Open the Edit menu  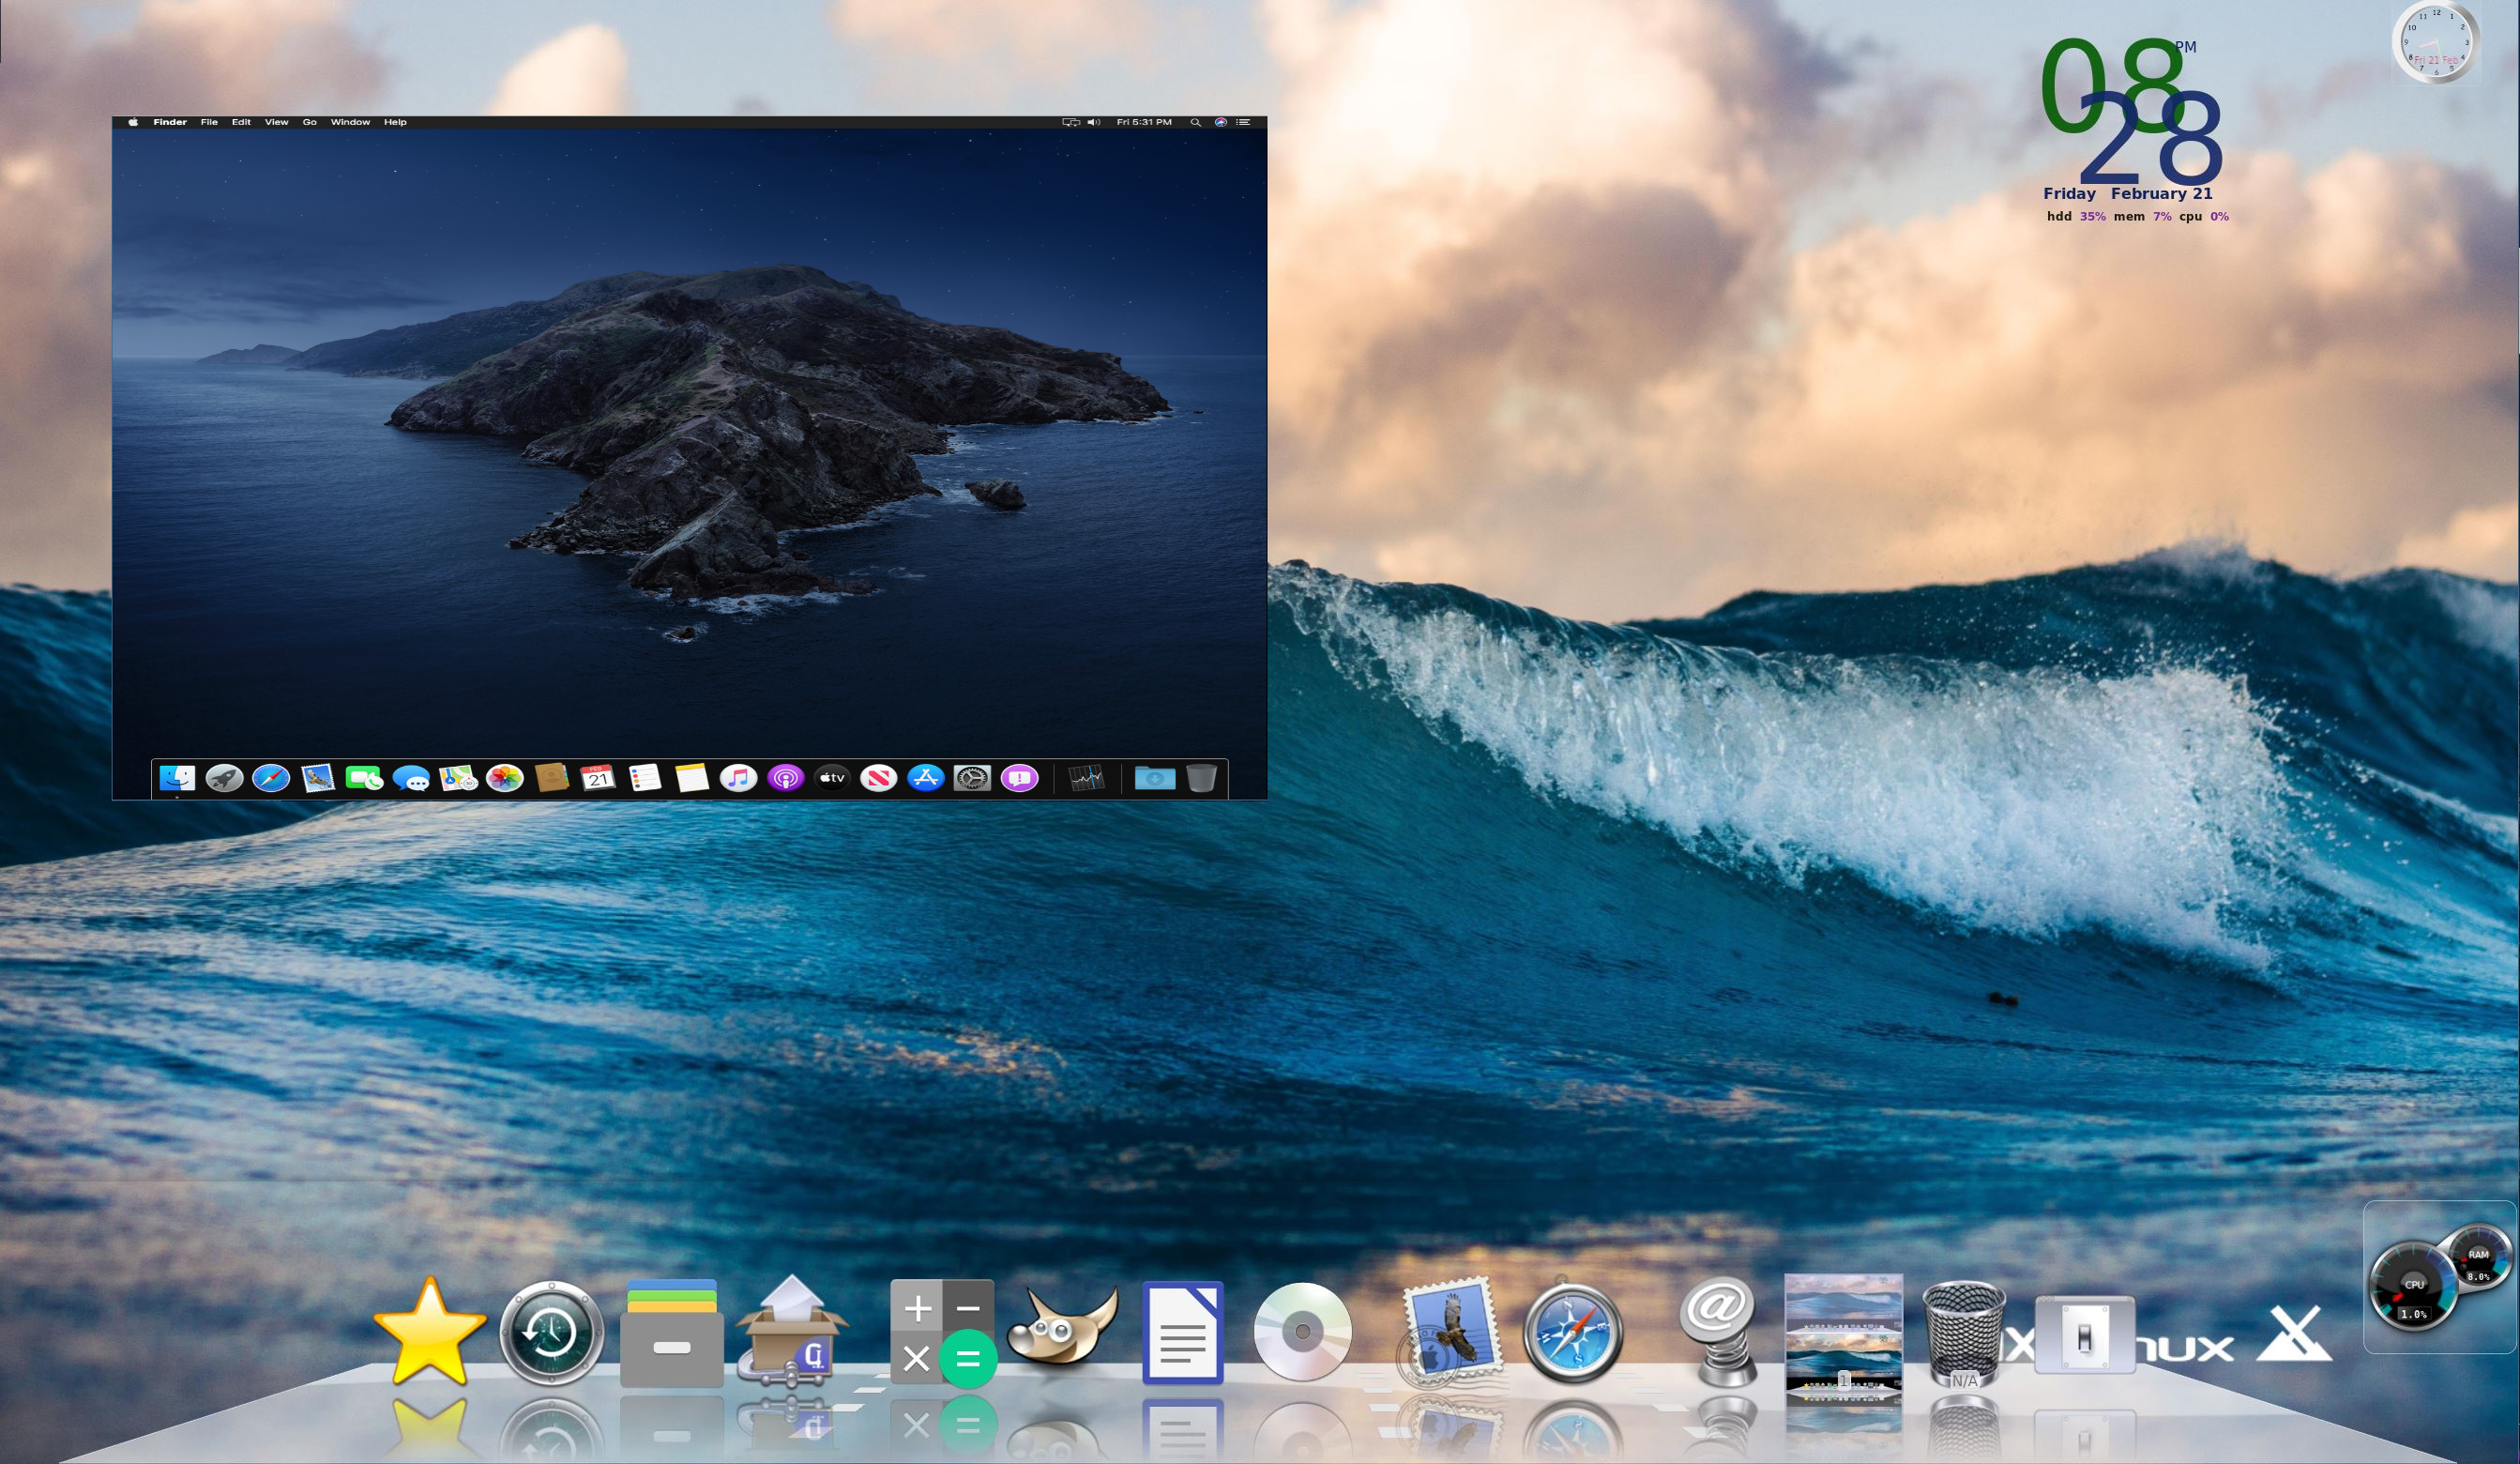(x=241, y=122)
